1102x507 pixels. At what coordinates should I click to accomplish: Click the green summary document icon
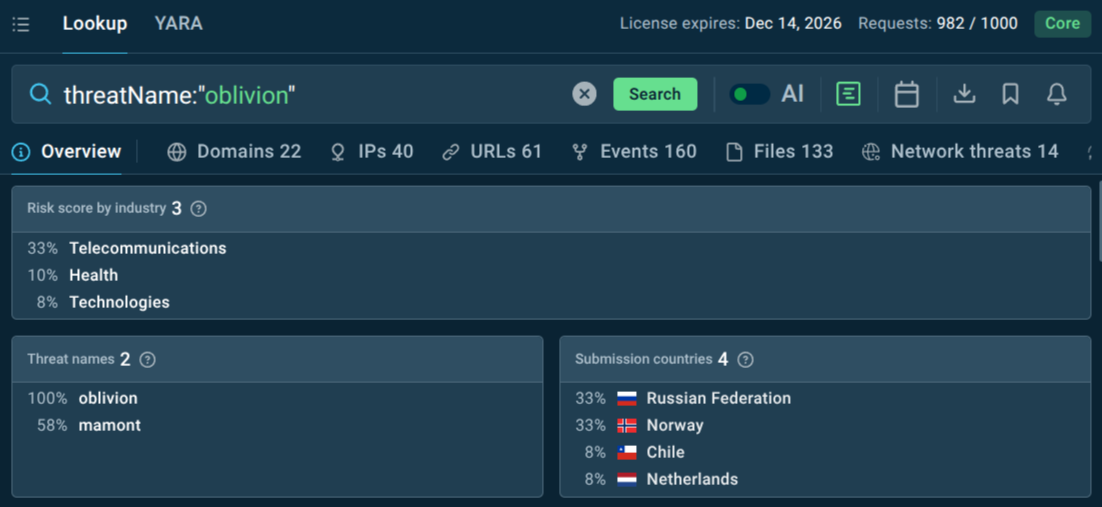pos(848,94)
